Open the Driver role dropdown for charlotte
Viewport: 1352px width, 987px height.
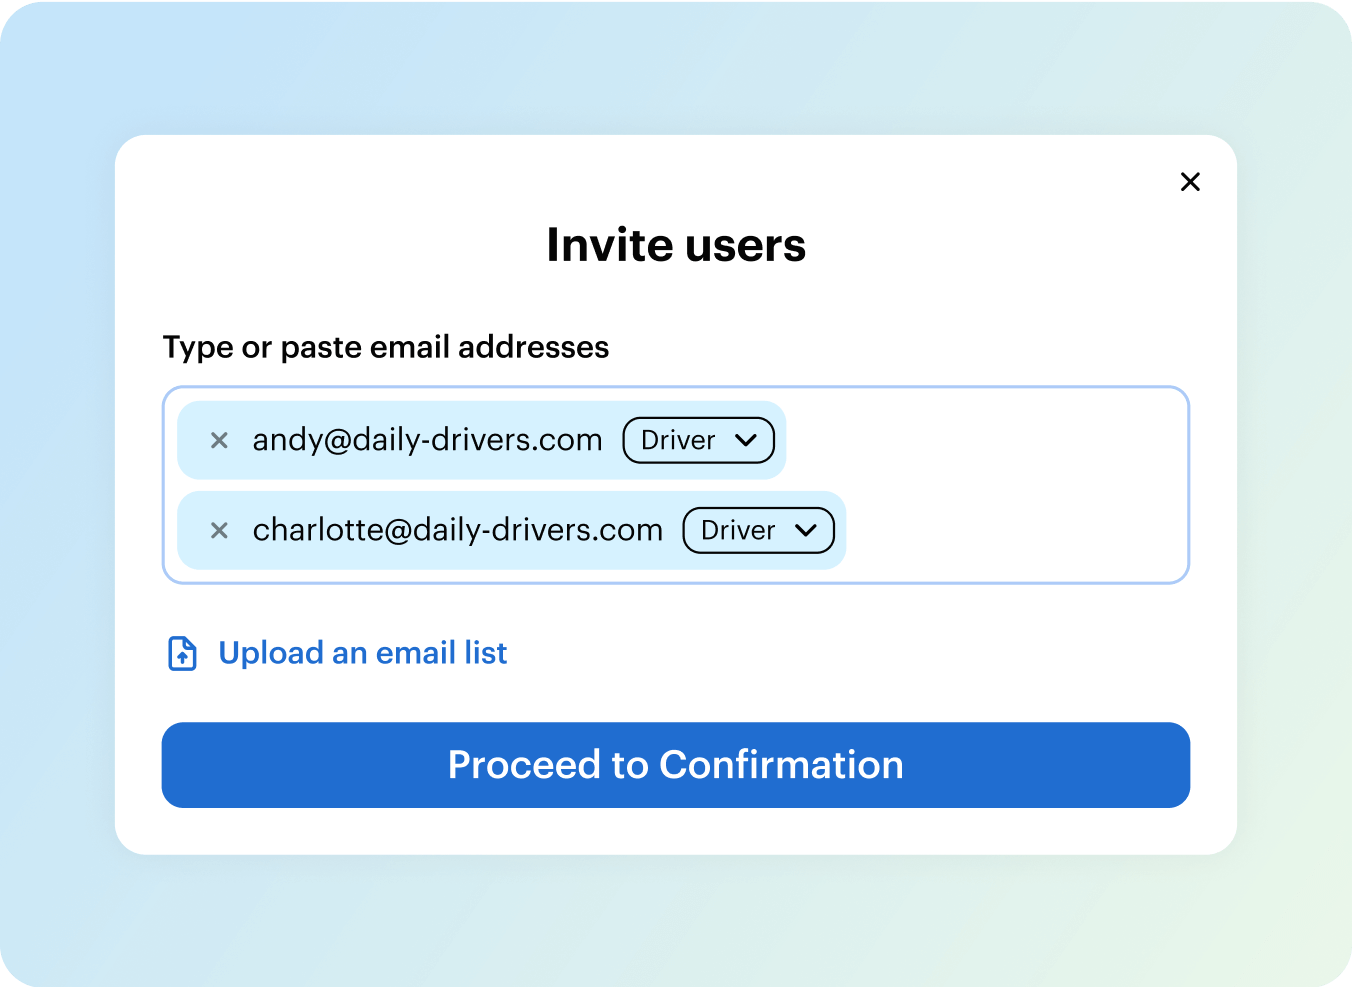[759, 530]
